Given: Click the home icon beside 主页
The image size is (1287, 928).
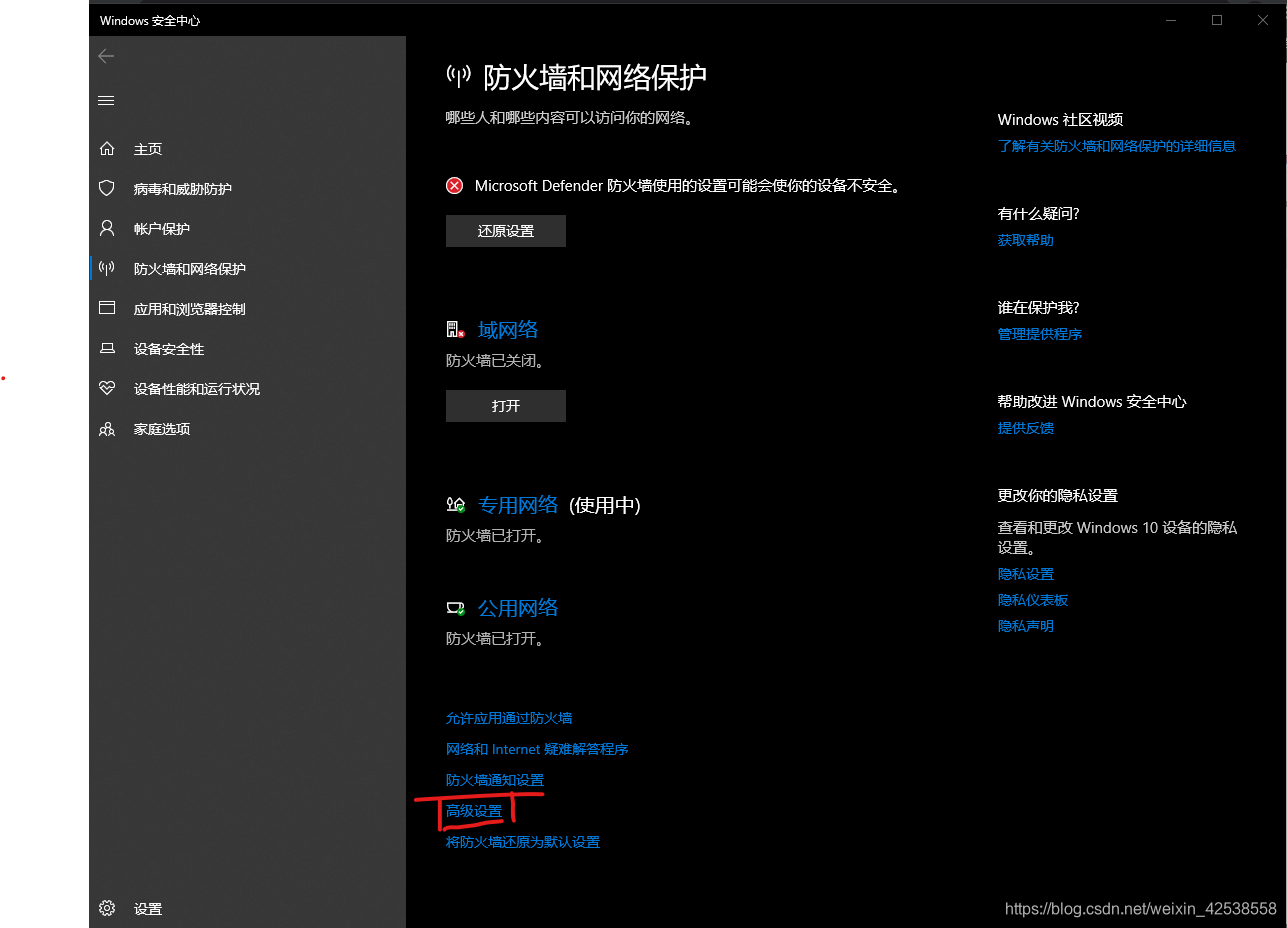Looking at the screenshot, I should point(107,149).
